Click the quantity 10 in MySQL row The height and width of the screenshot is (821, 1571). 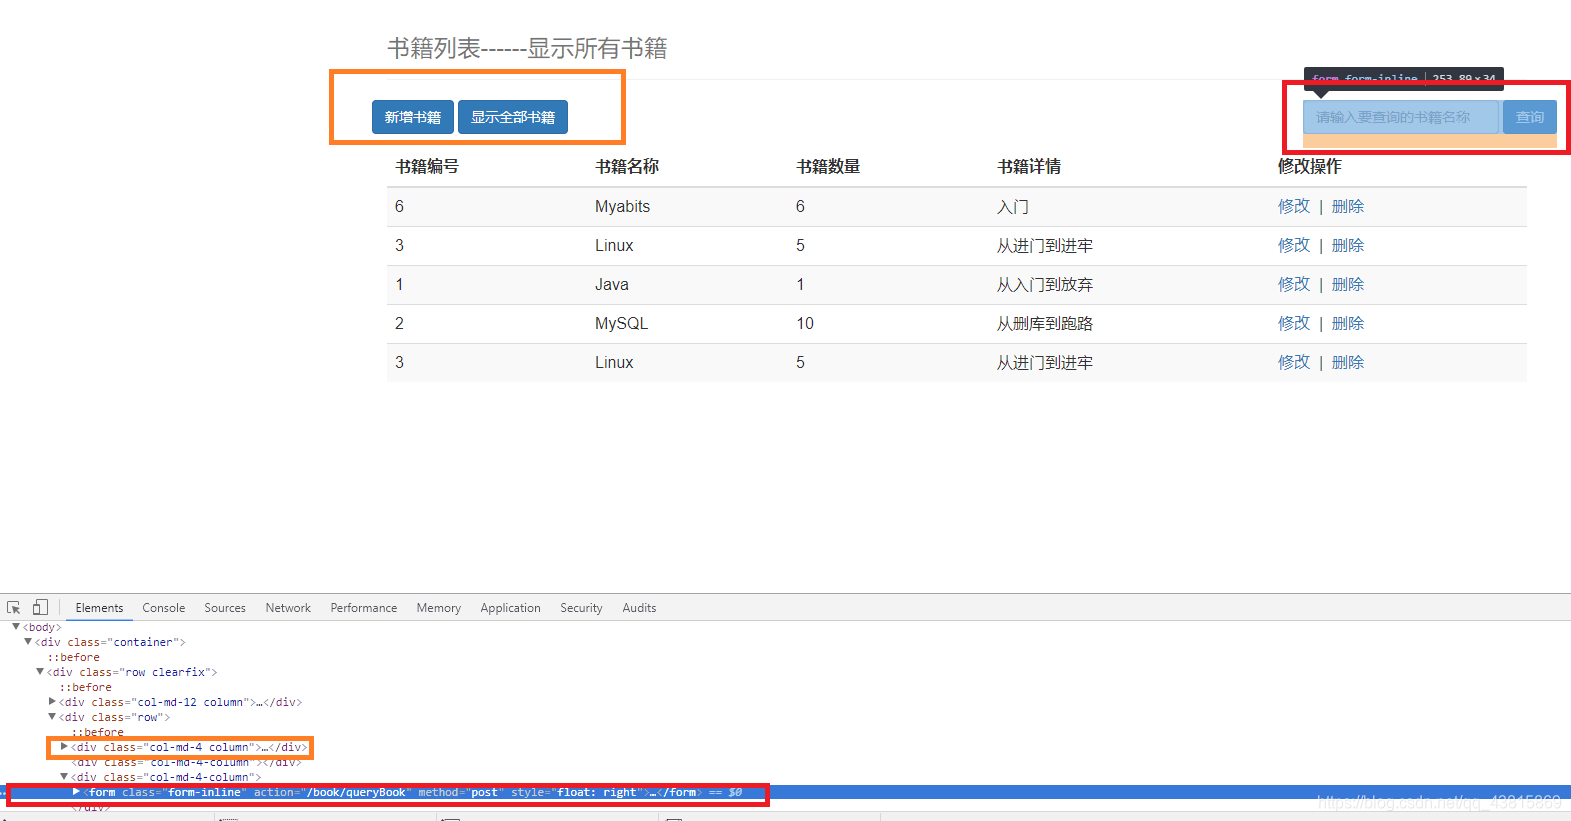click(805, 323)
